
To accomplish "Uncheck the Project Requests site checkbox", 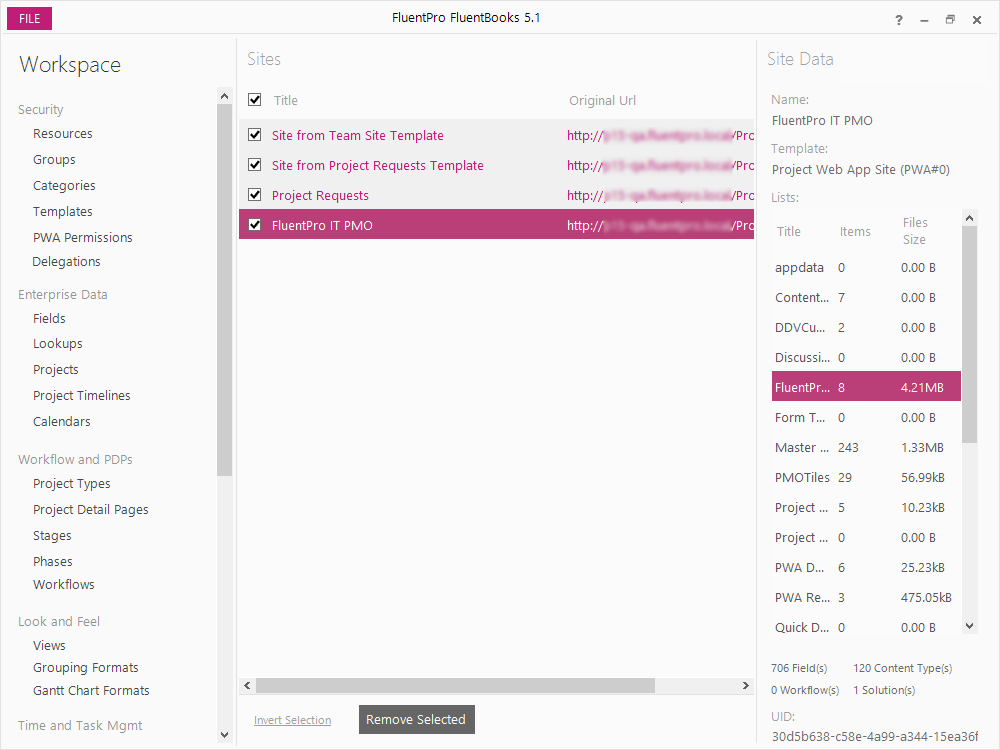I will click(254, 195).
